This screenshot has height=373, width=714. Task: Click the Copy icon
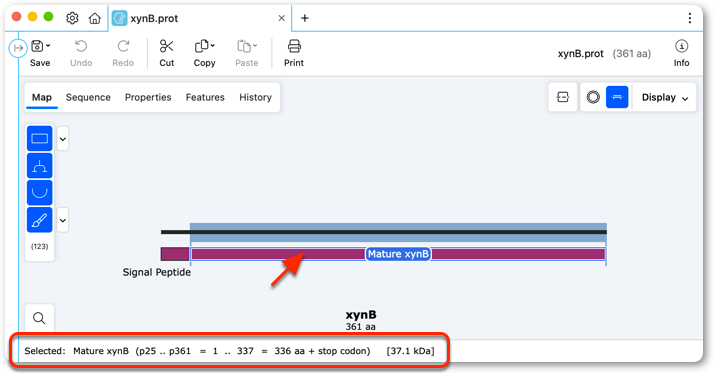point(202,46)
